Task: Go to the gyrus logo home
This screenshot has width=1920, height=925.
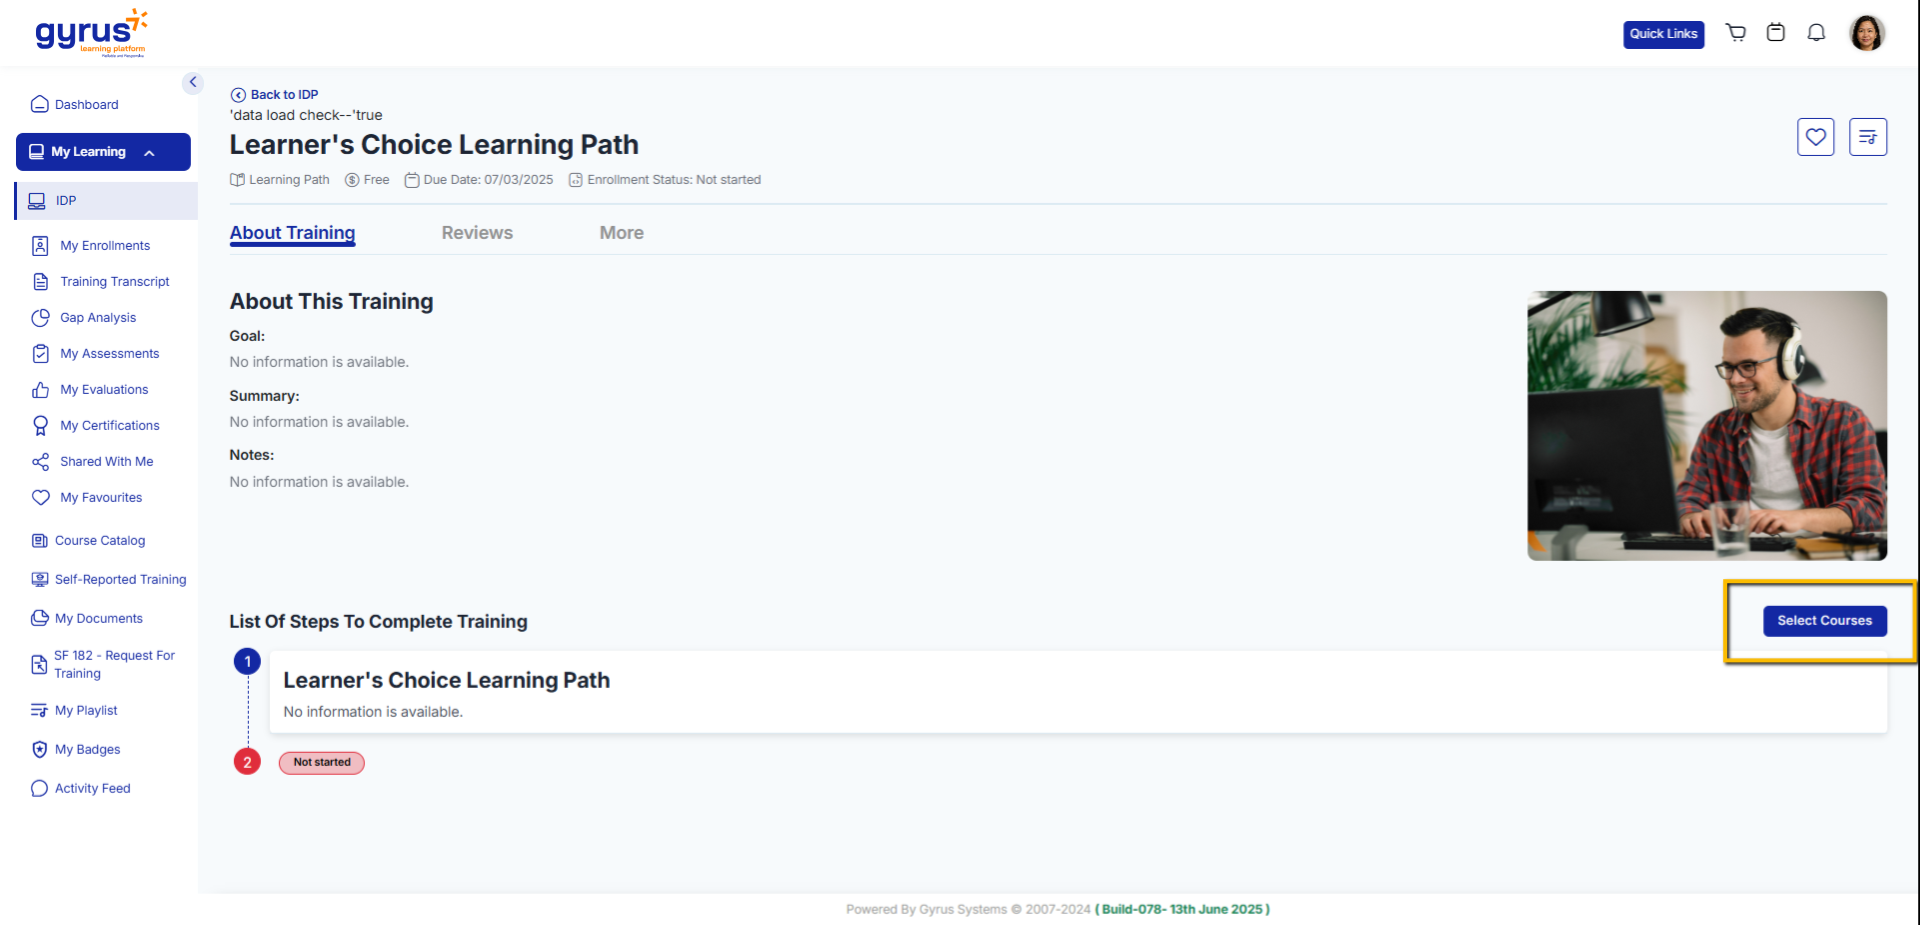Action: 91,33
